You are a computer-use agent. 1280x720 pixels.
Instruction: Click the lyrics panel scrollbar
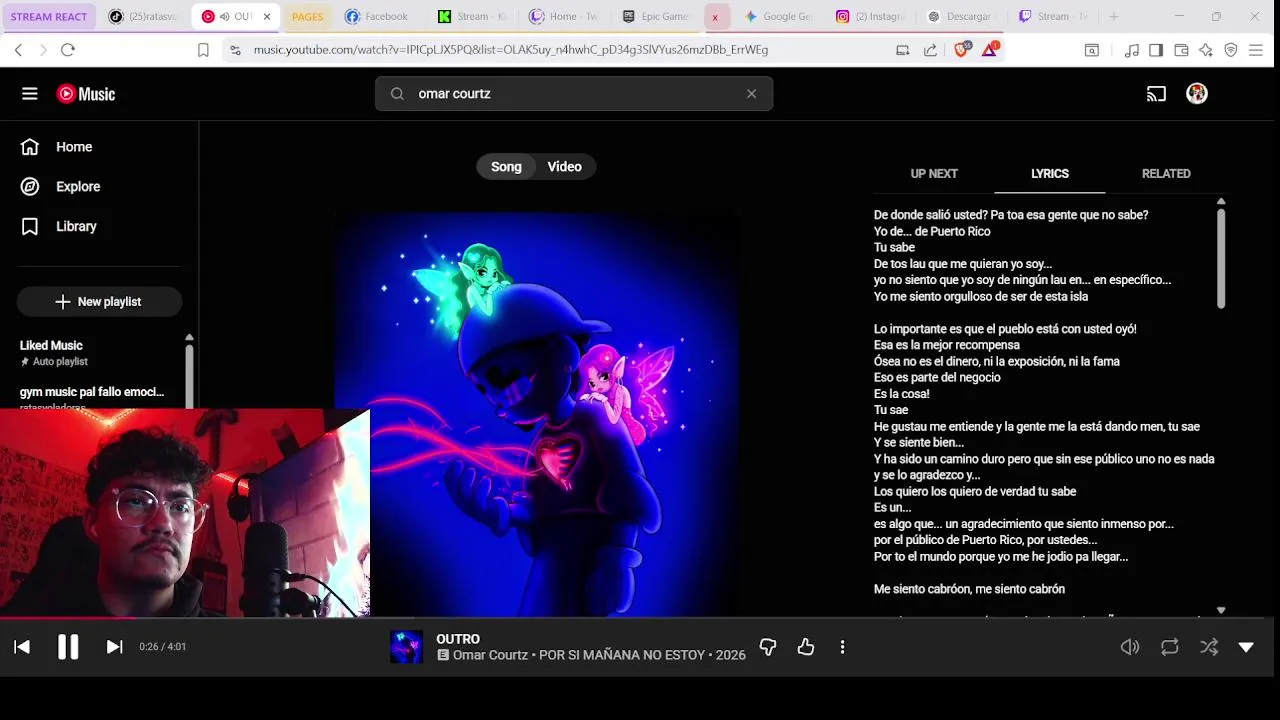1221,259
